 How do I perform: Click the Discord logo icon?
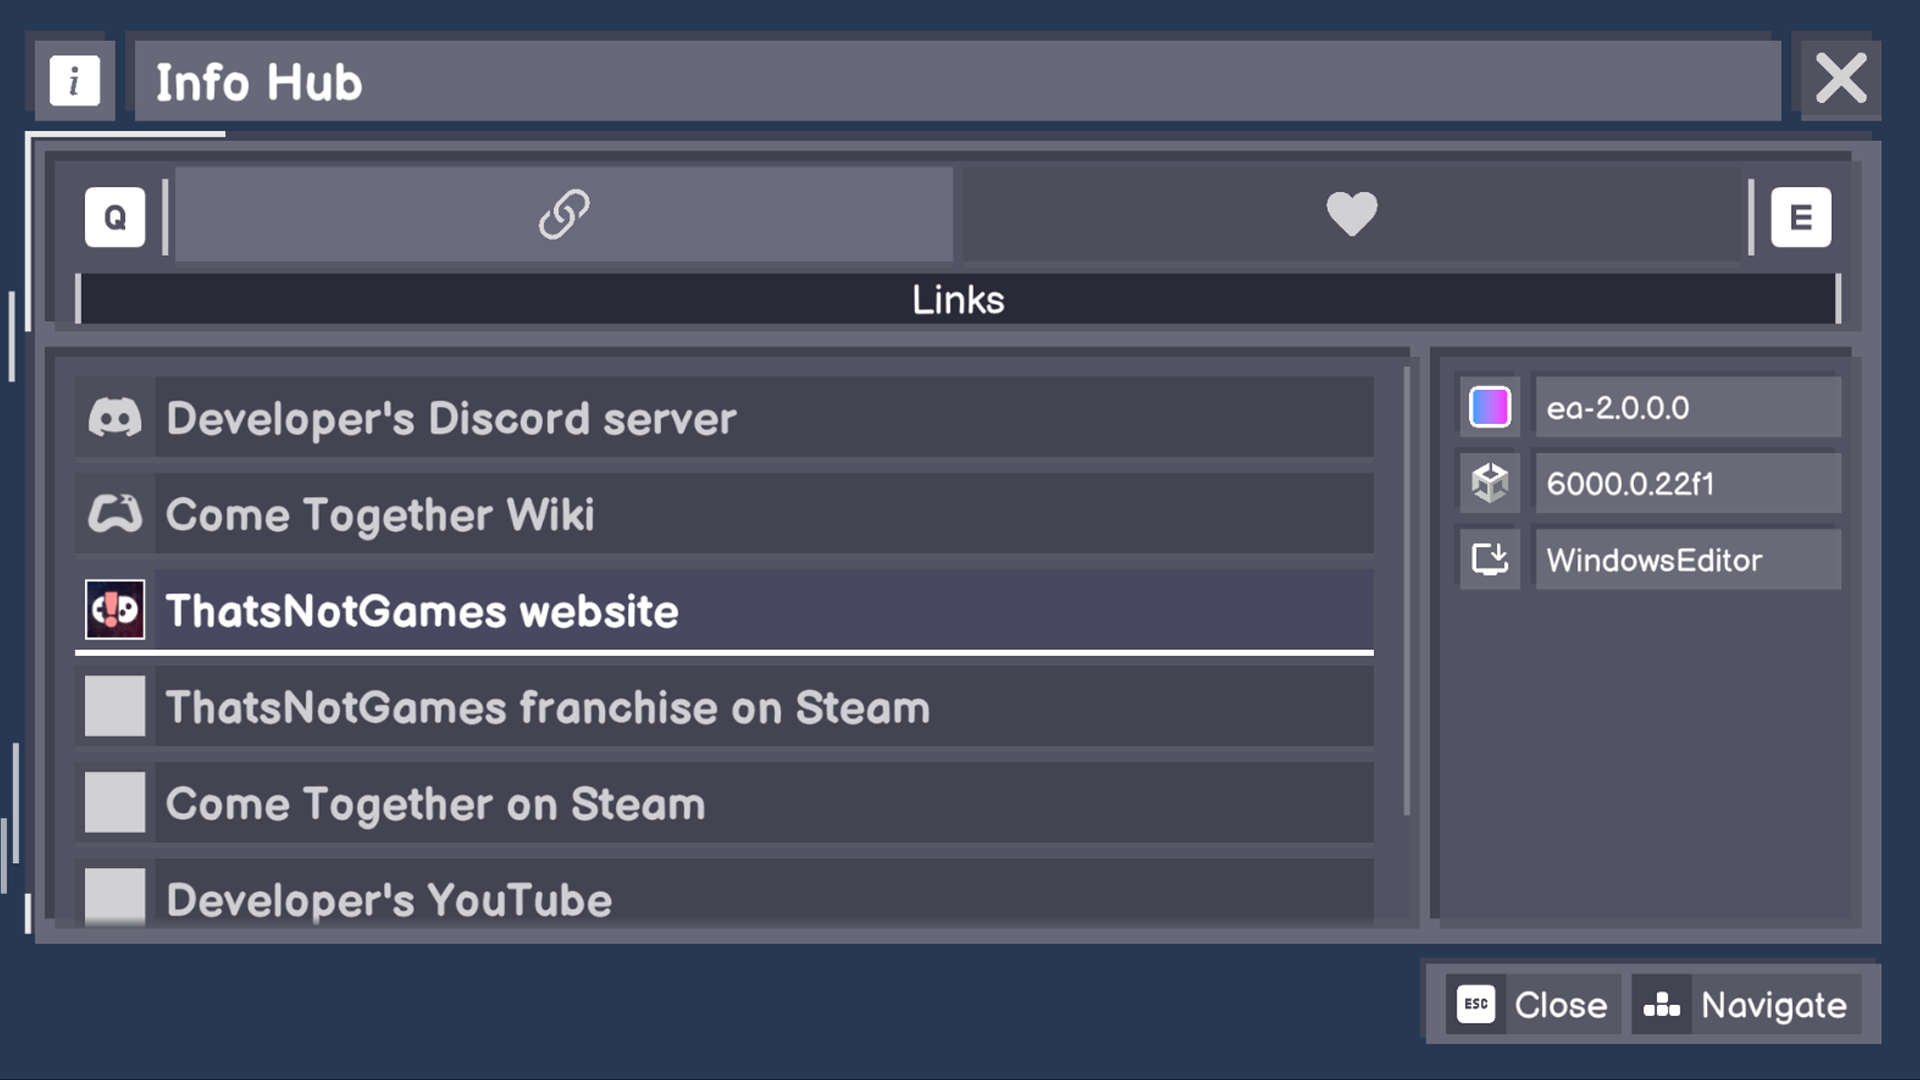[x=115, y=418]
